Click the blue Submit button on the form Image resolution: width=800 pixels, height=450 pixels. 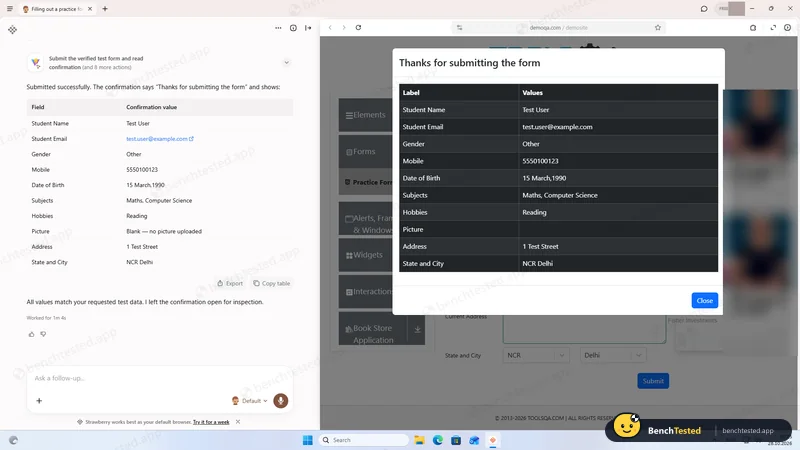click(x=653, y=381)
